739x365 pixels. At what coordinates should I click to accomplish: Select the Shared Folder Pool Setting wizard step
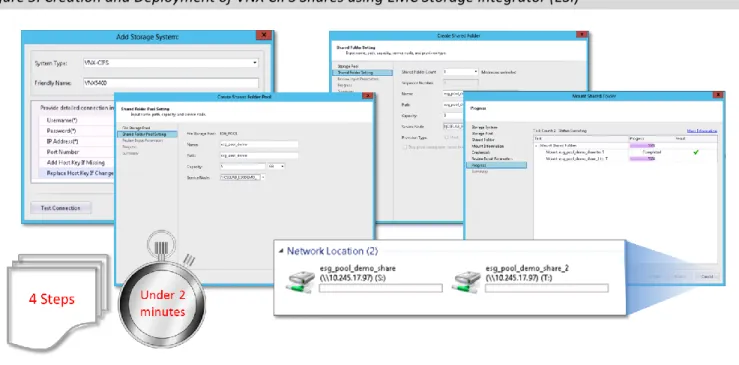pos(147,134)
